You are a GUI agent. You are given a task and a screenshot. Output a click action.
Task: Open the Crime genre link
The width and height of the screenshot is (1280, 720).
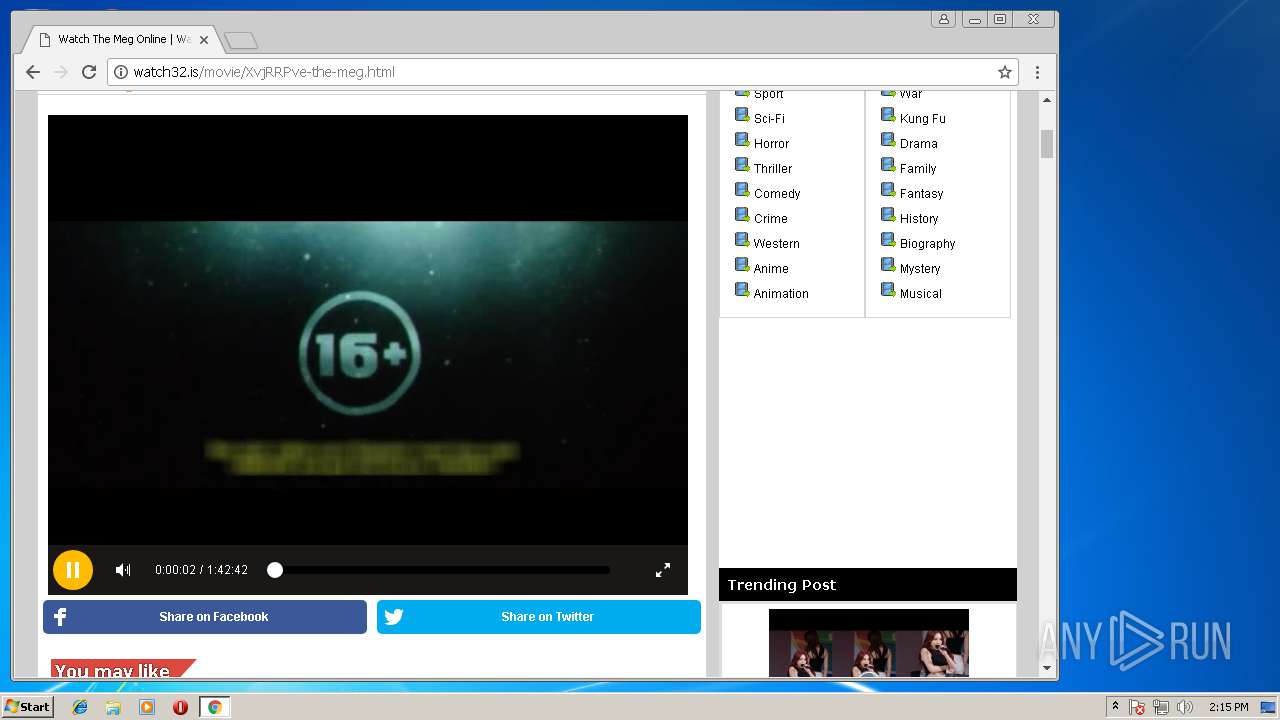tap(770, 218)
